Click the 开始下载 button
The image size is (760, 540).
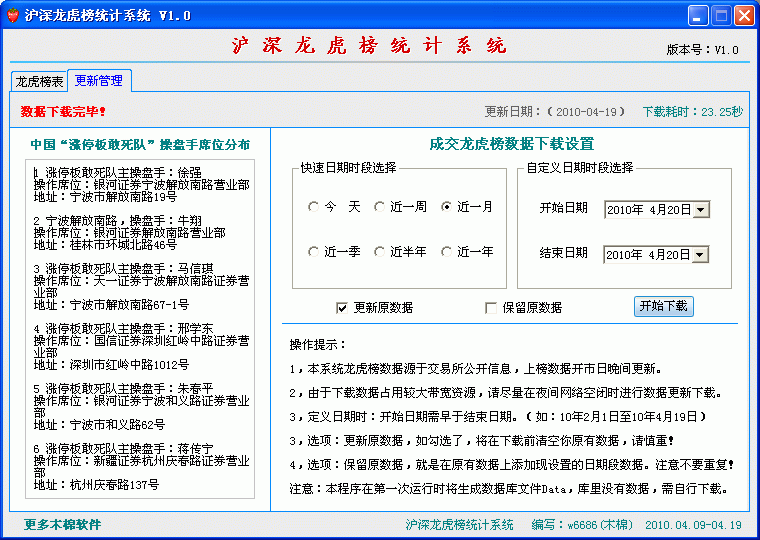coord(664,306)
